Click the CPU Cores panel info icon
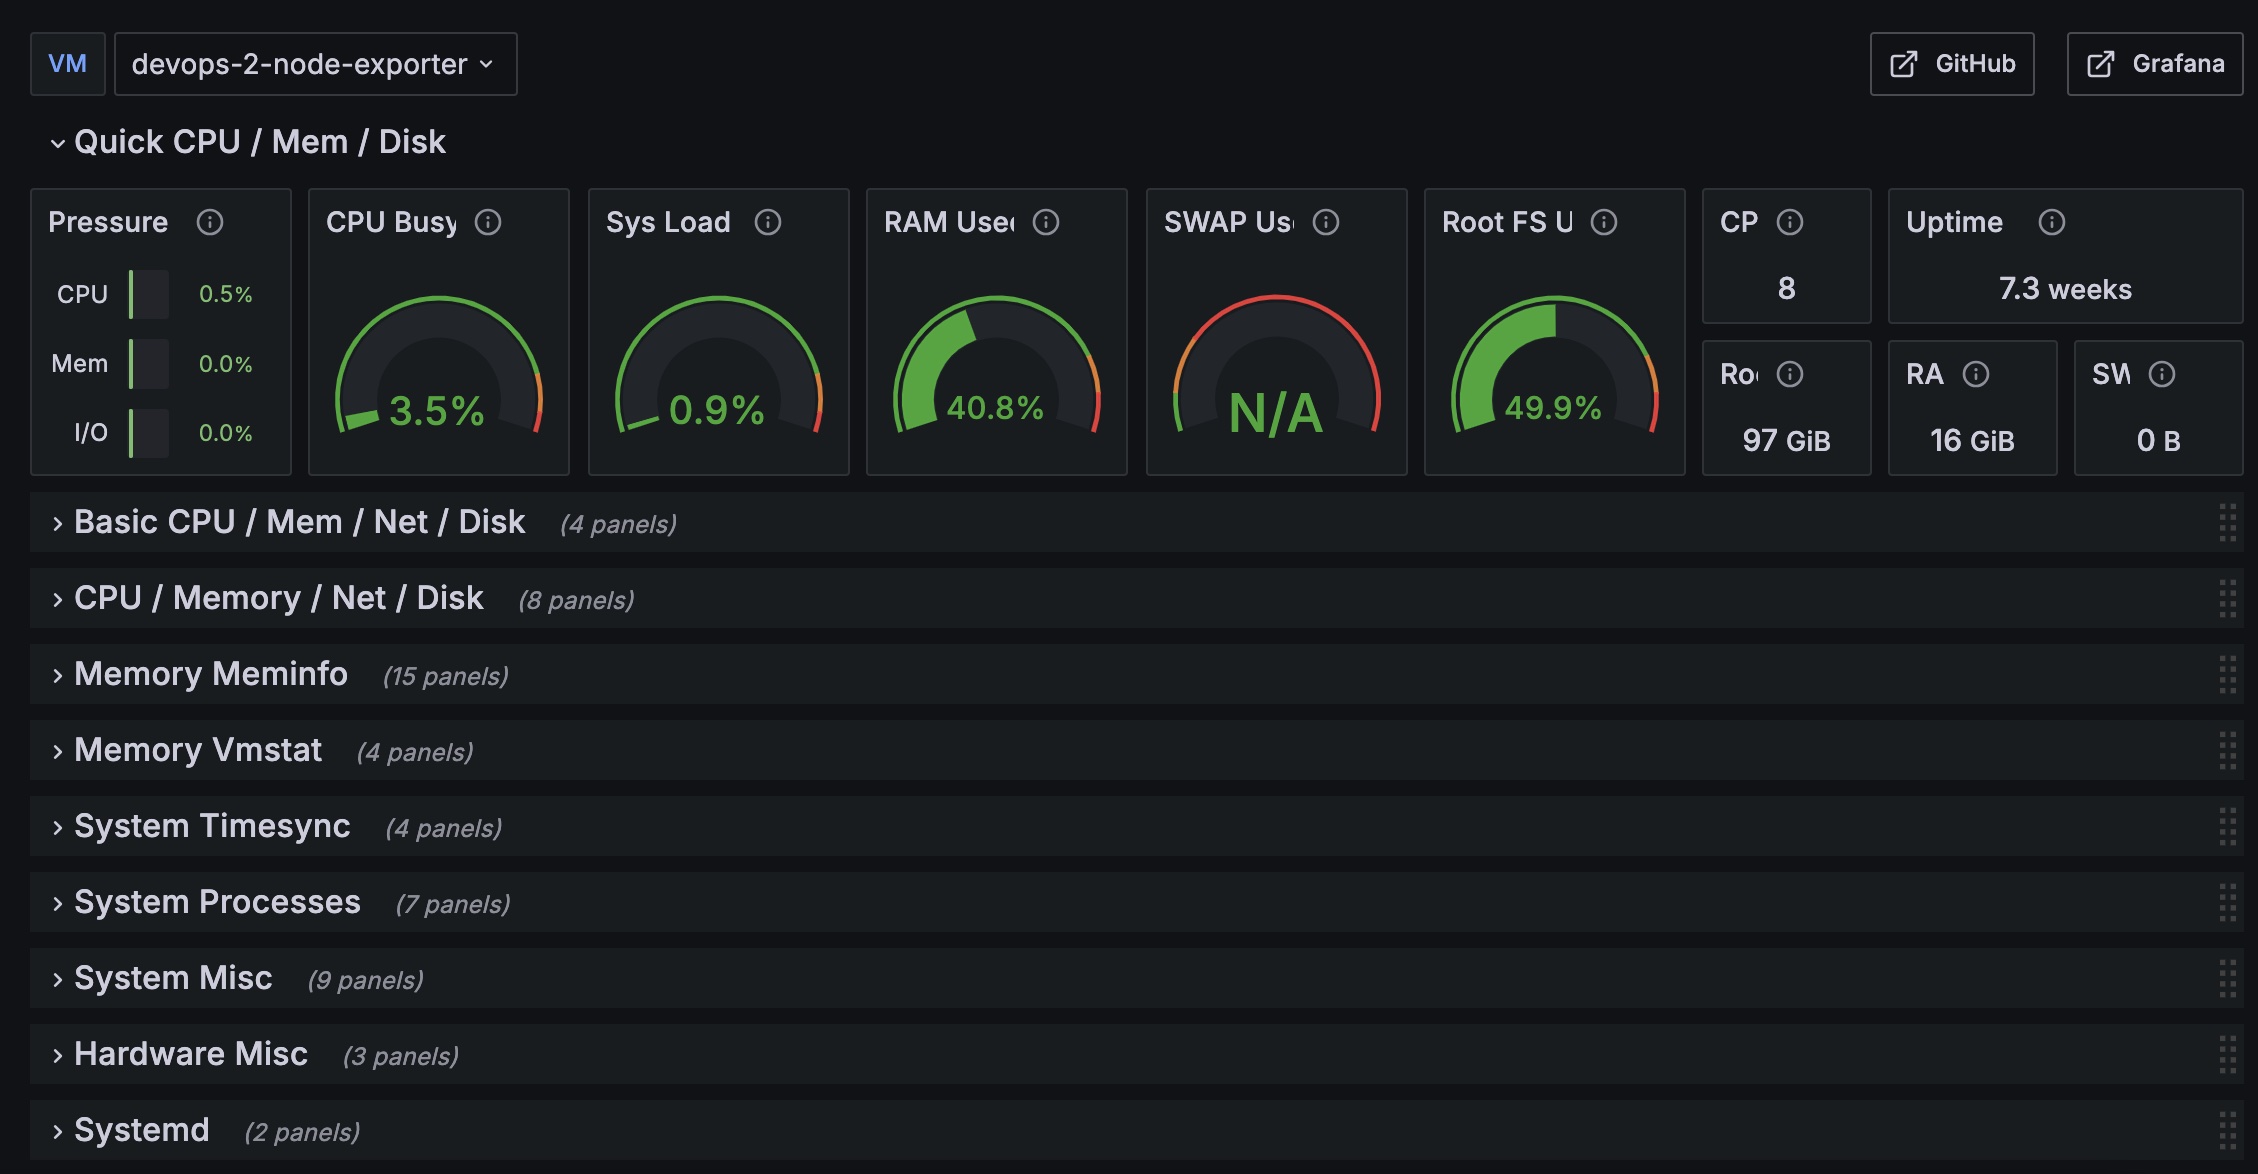This screenshot has width=2258, height=1174. (x=1790, y=222)
